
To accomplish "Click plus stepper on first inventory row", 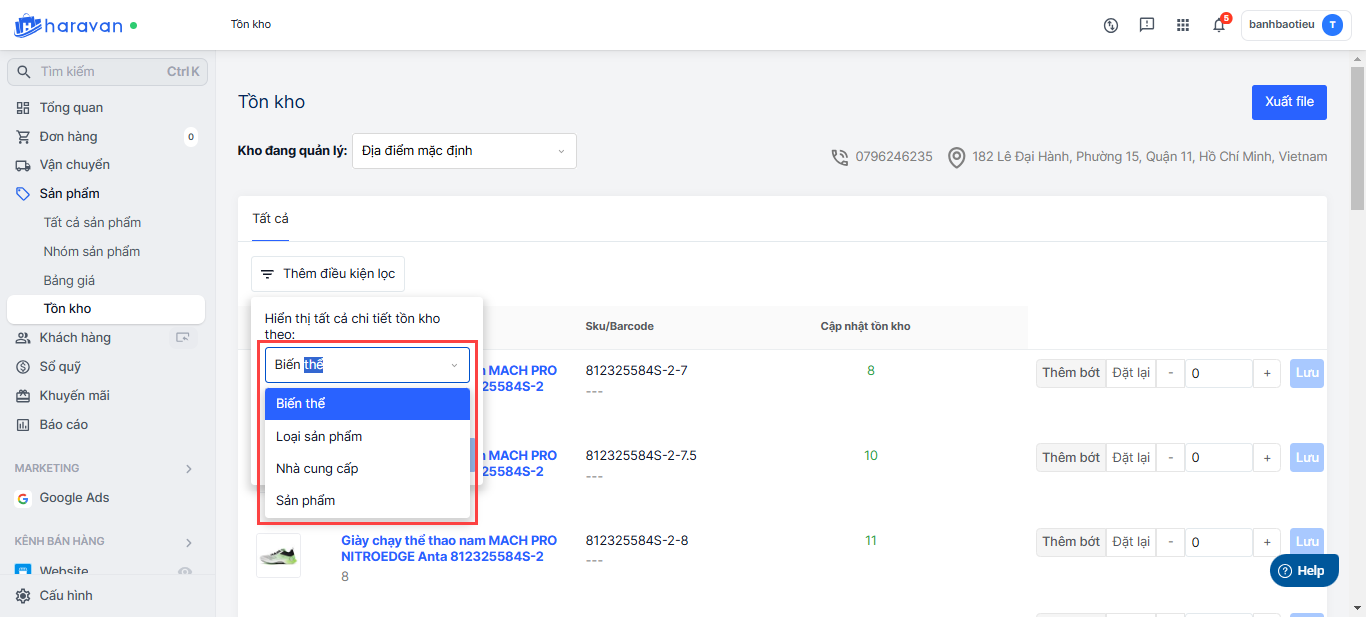I will pyautogui.click(x=1266, y=373).
